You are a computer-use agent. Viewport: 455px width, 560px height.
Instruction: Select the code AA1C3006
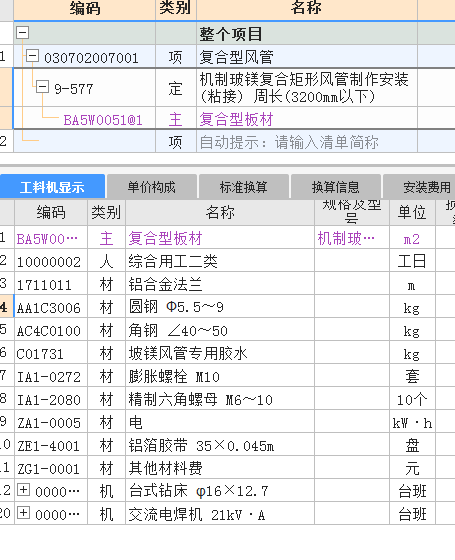click(x=49, y=308)
